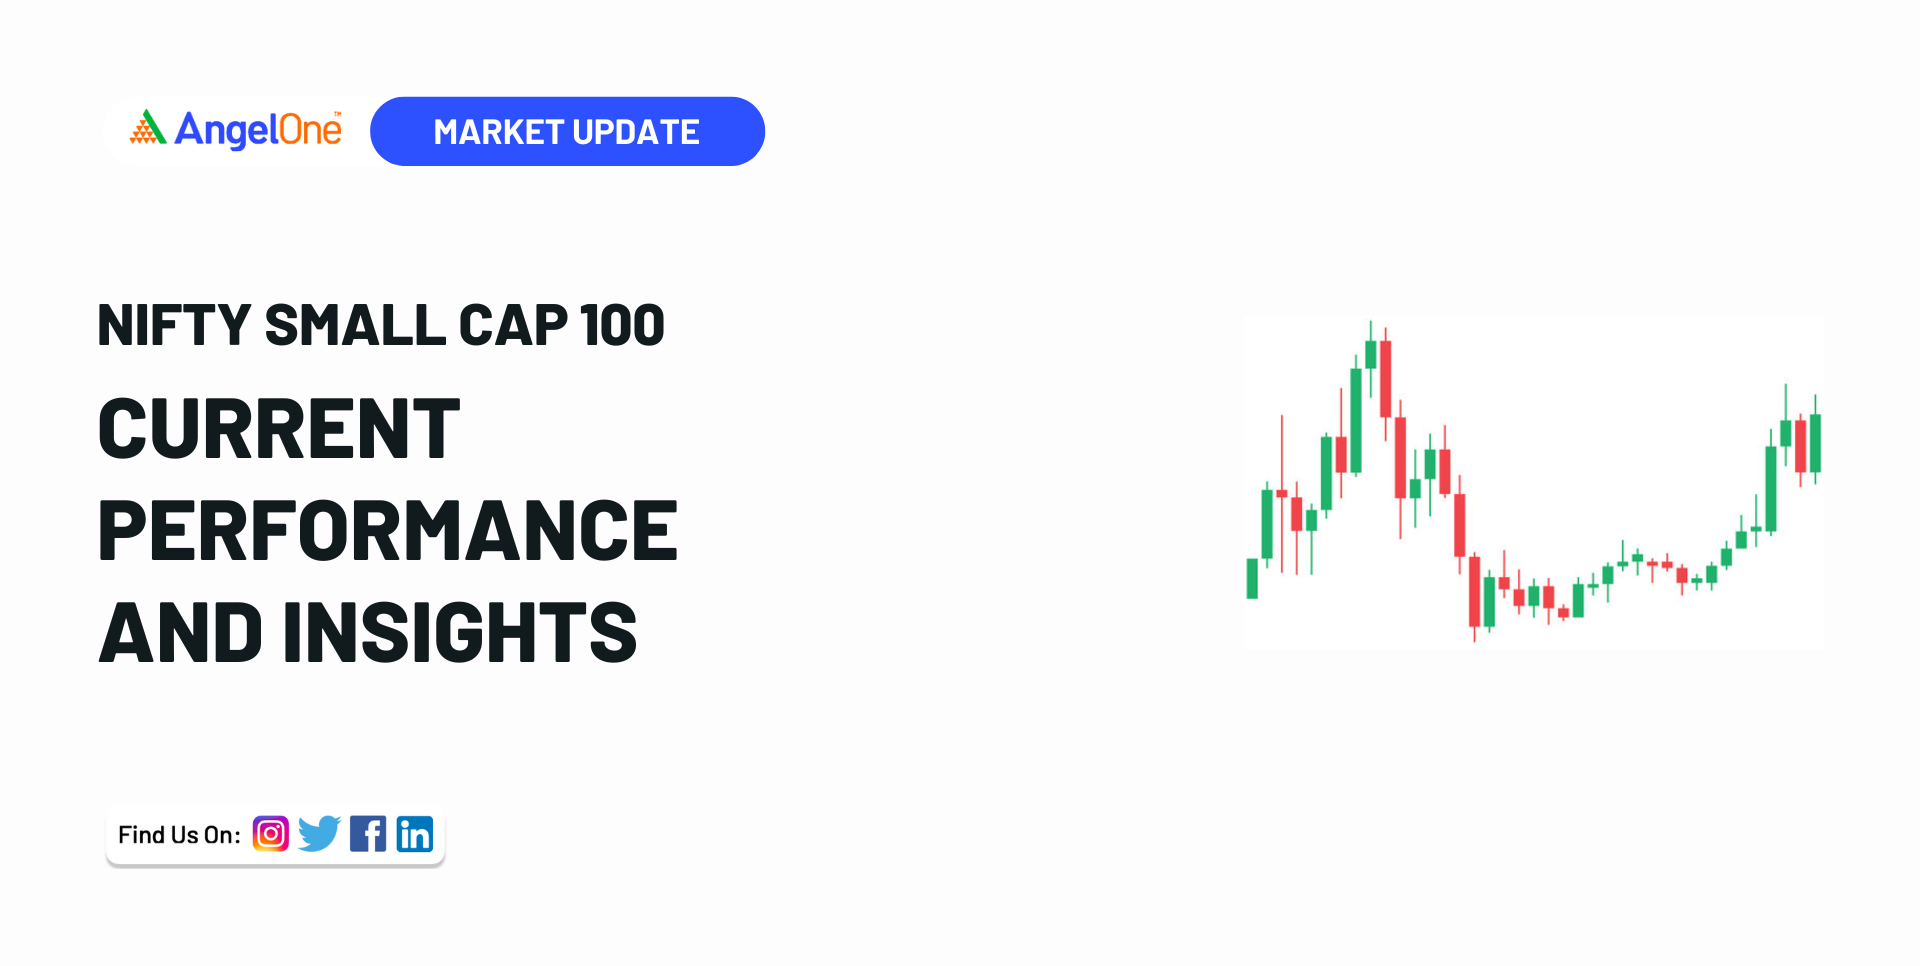
Task: Open the Facebook icon link
Action: point(368,834)
